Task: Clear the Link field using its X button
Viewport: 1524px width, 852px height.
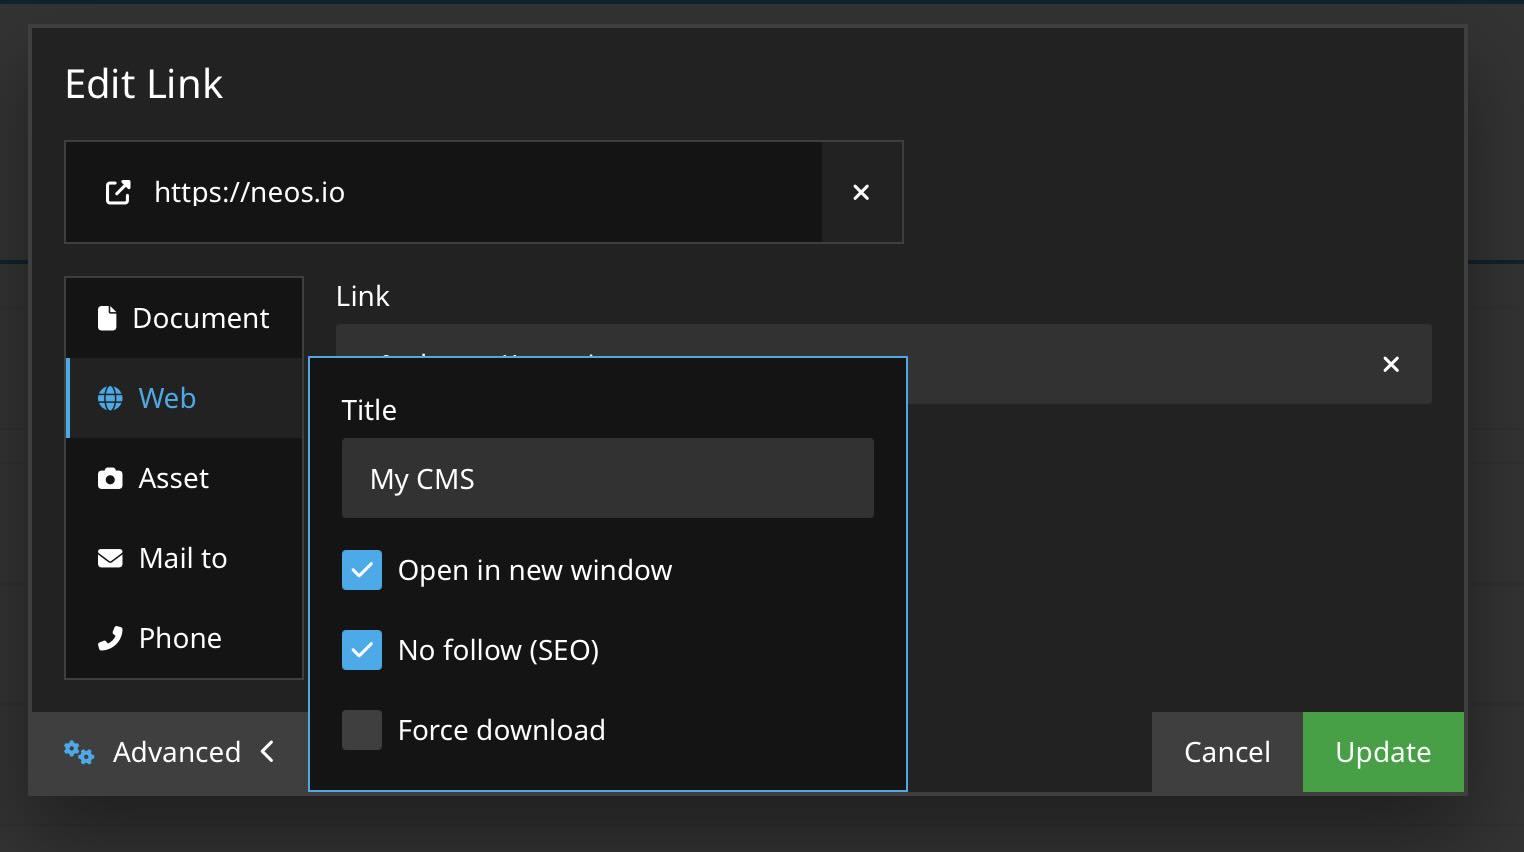Action: [1390, 364]
